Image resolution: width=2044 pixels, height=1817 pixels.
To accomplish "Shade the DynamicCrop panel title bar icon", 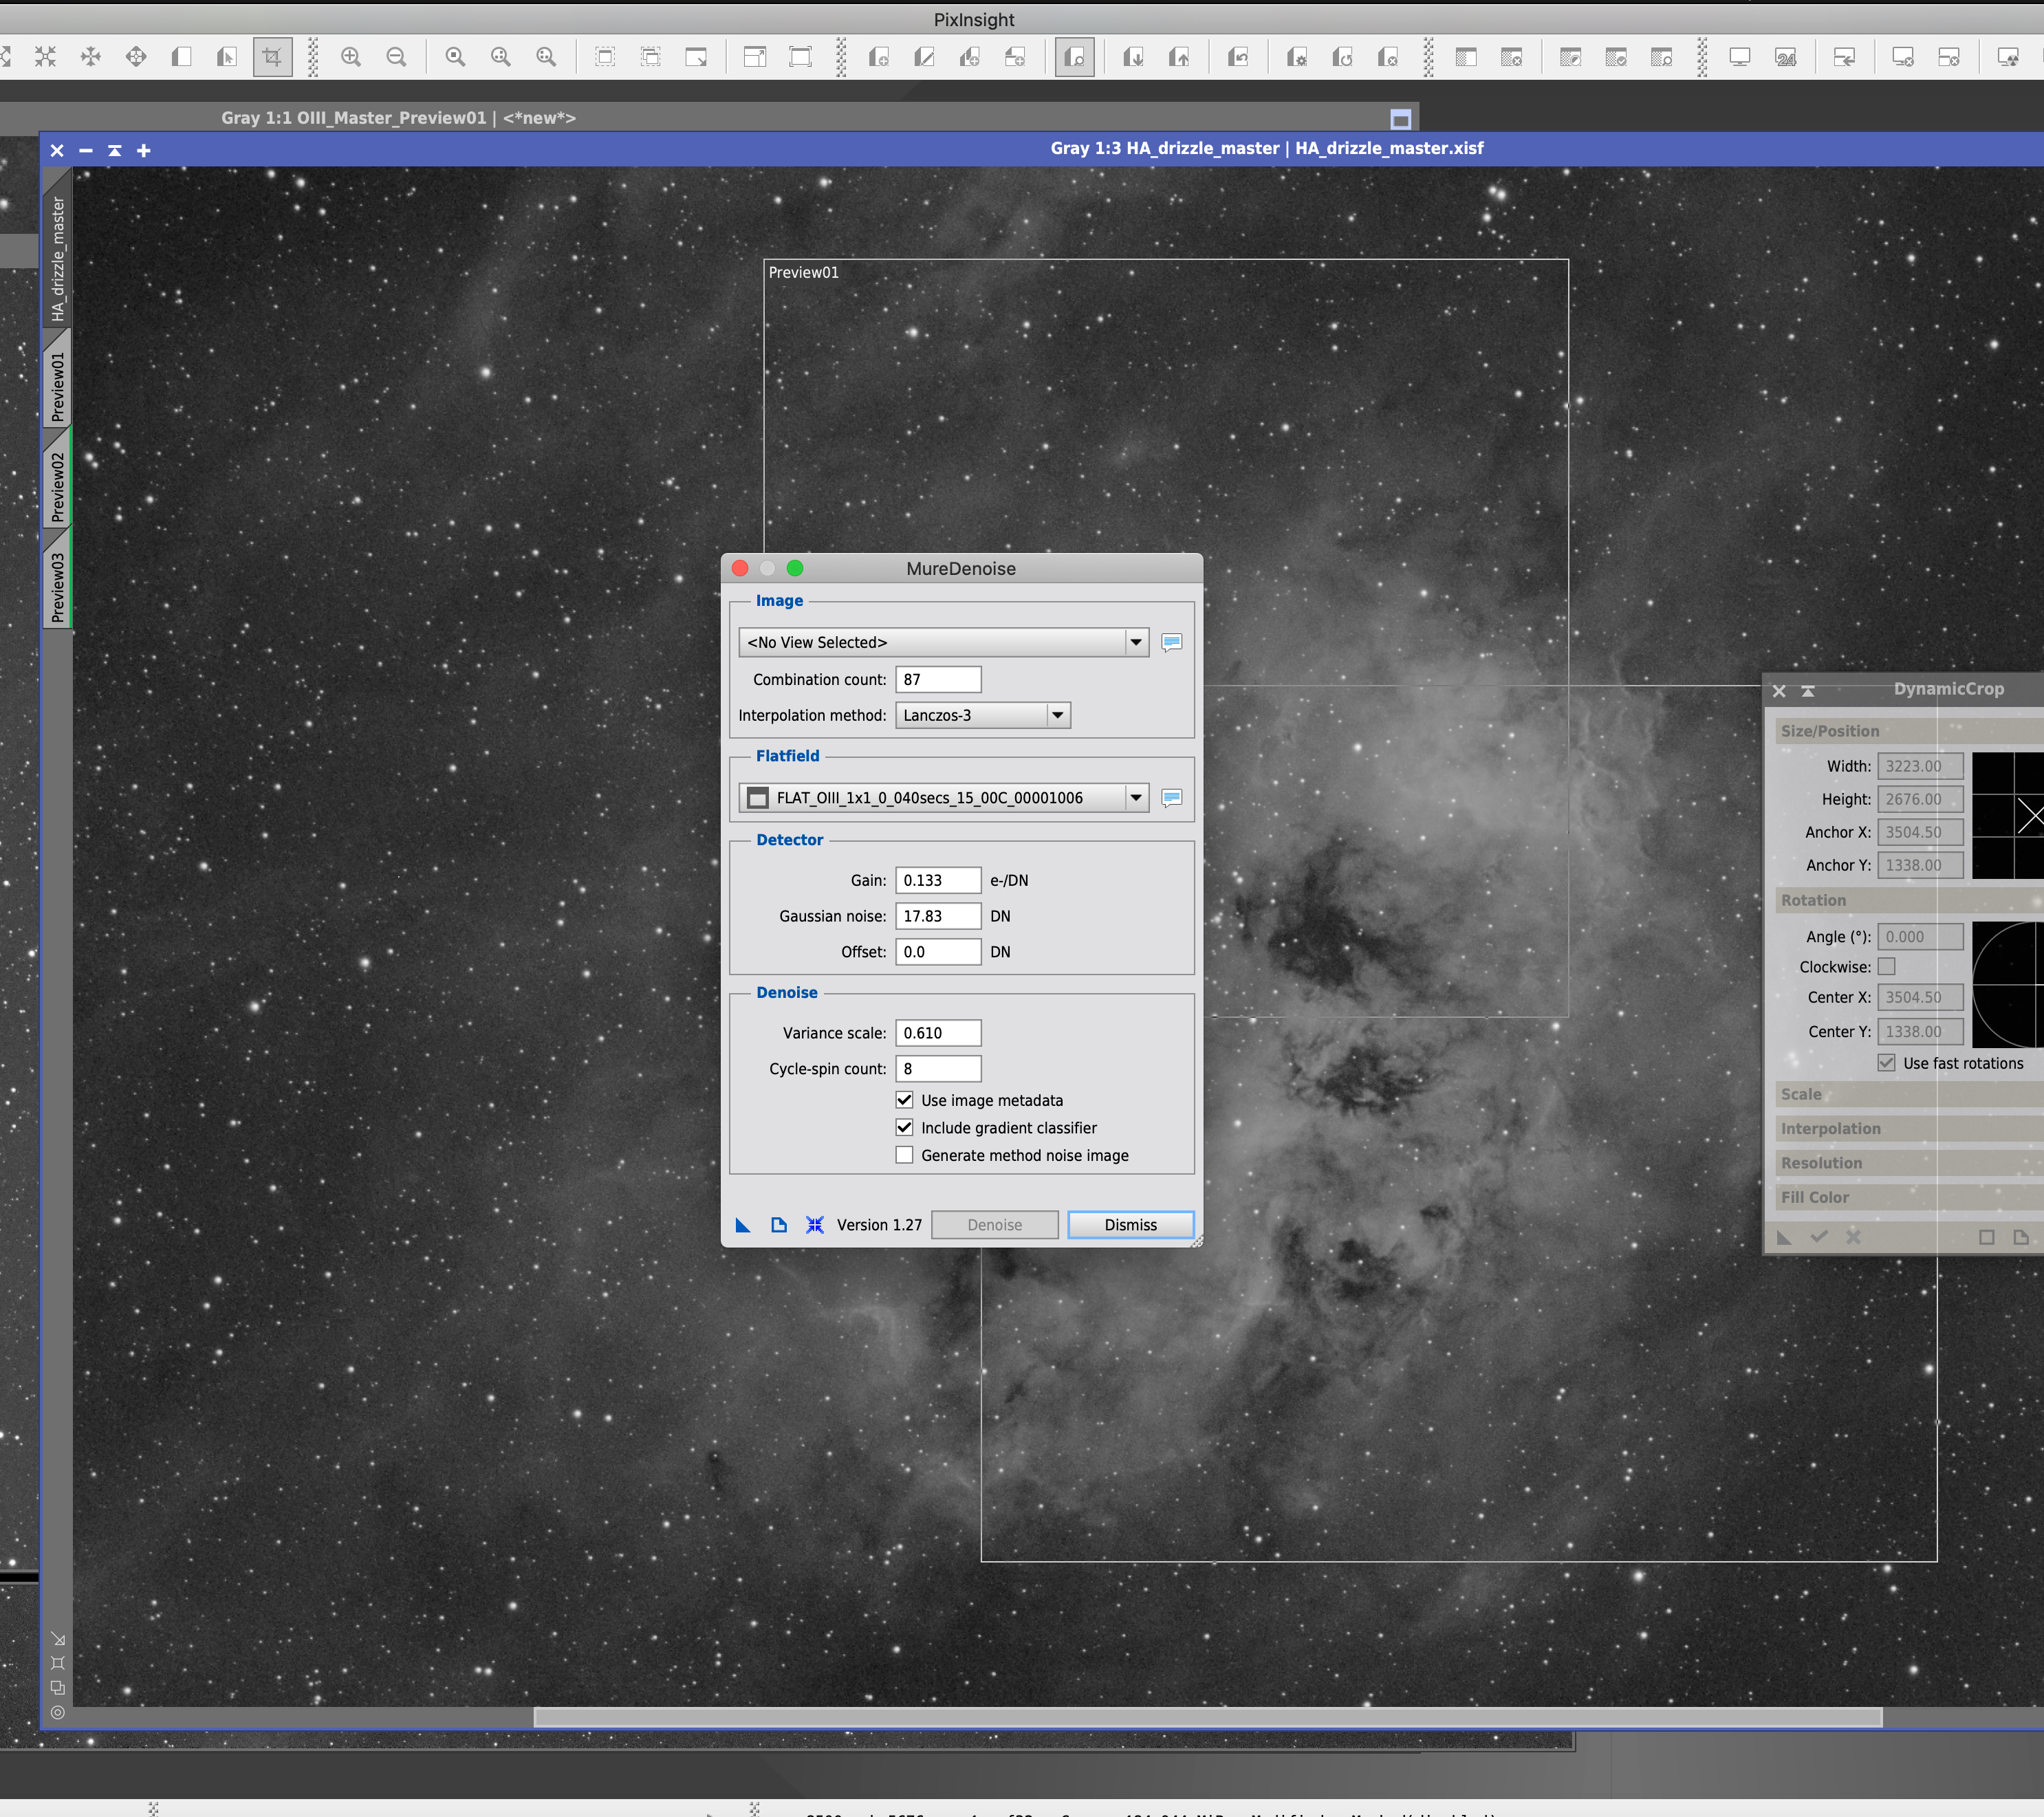I will click(x=1808, y=690).
